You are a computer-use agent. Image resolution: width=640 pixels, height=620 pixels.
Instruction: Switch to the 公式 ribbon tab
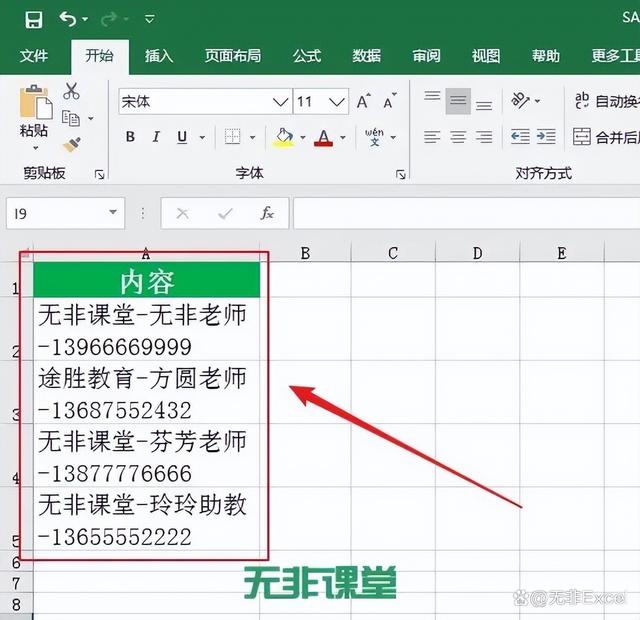pyautogui.click(x=307, y=56)
